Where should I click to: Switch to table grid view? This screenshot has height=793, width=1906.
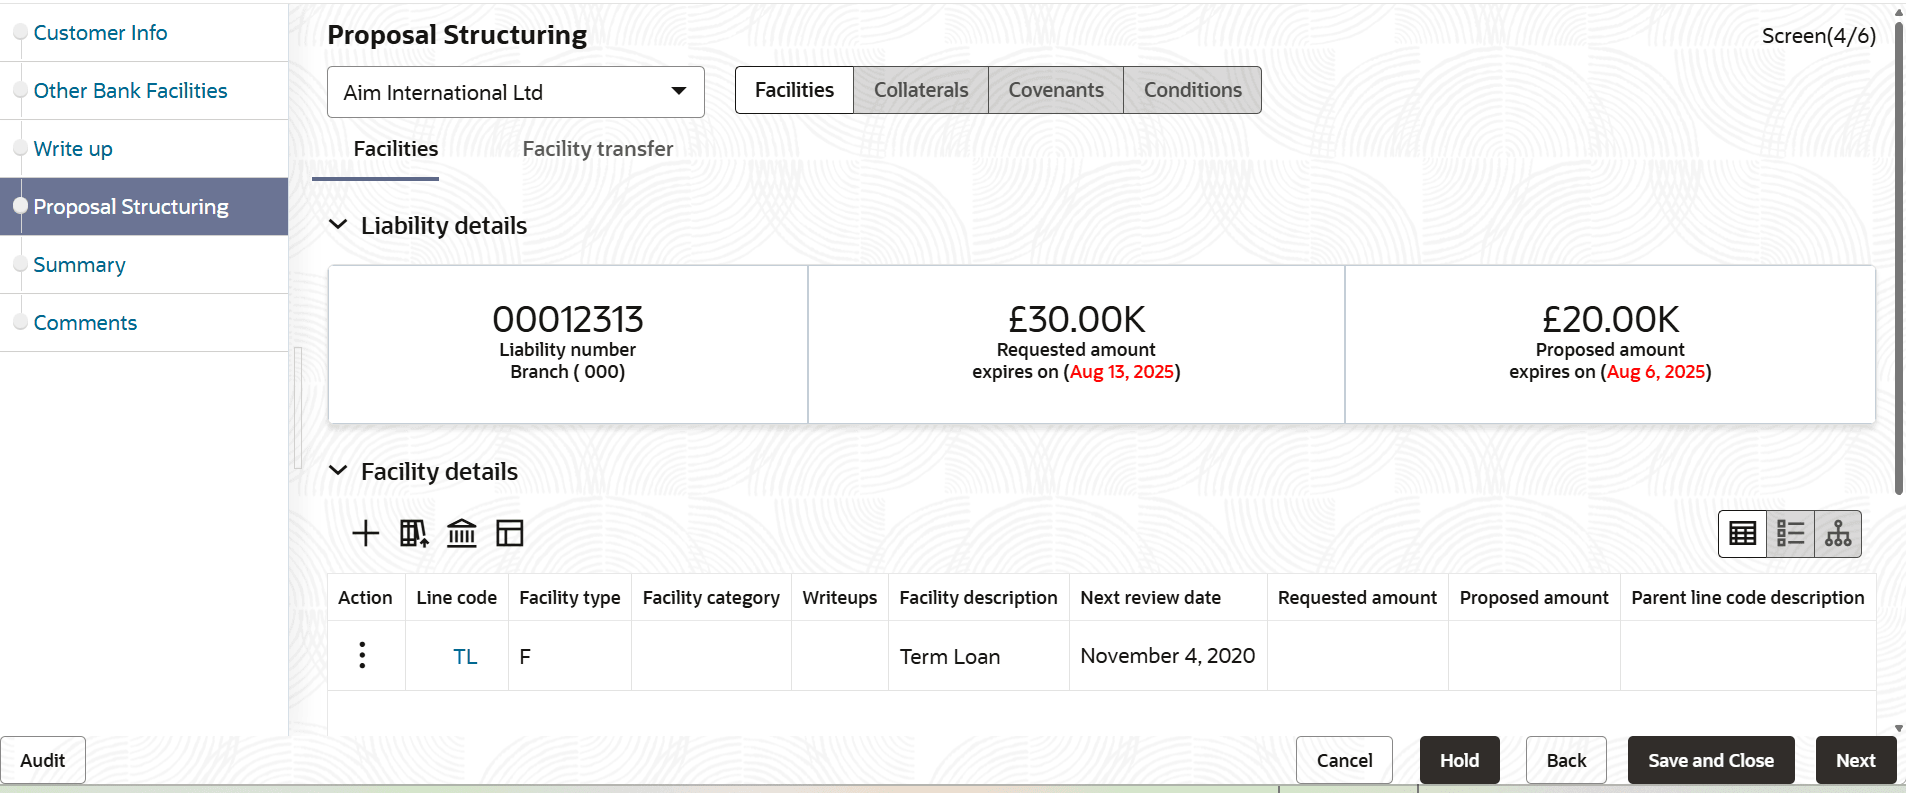point(1743,534)
